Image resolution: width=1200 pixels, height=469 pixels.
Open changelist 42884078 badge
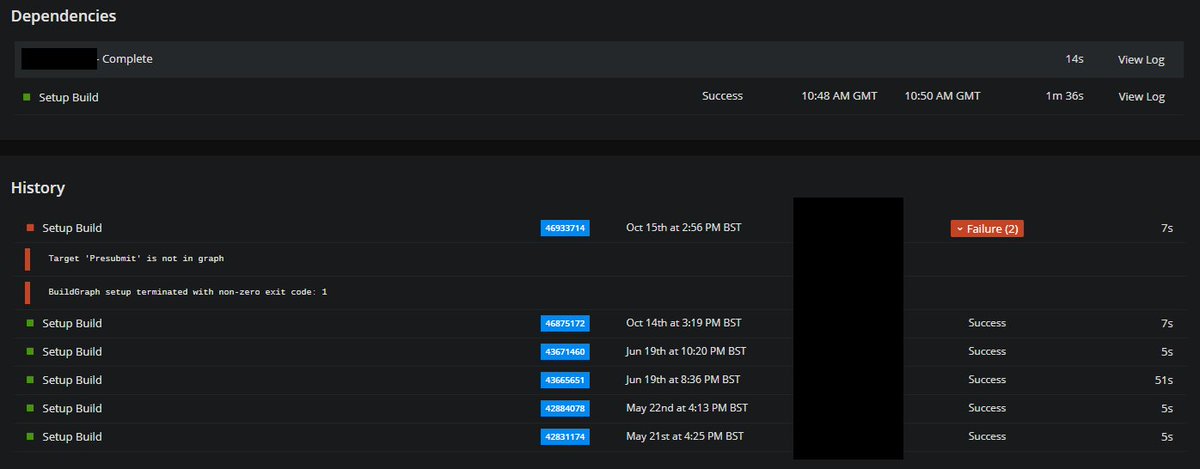point(565,408)
